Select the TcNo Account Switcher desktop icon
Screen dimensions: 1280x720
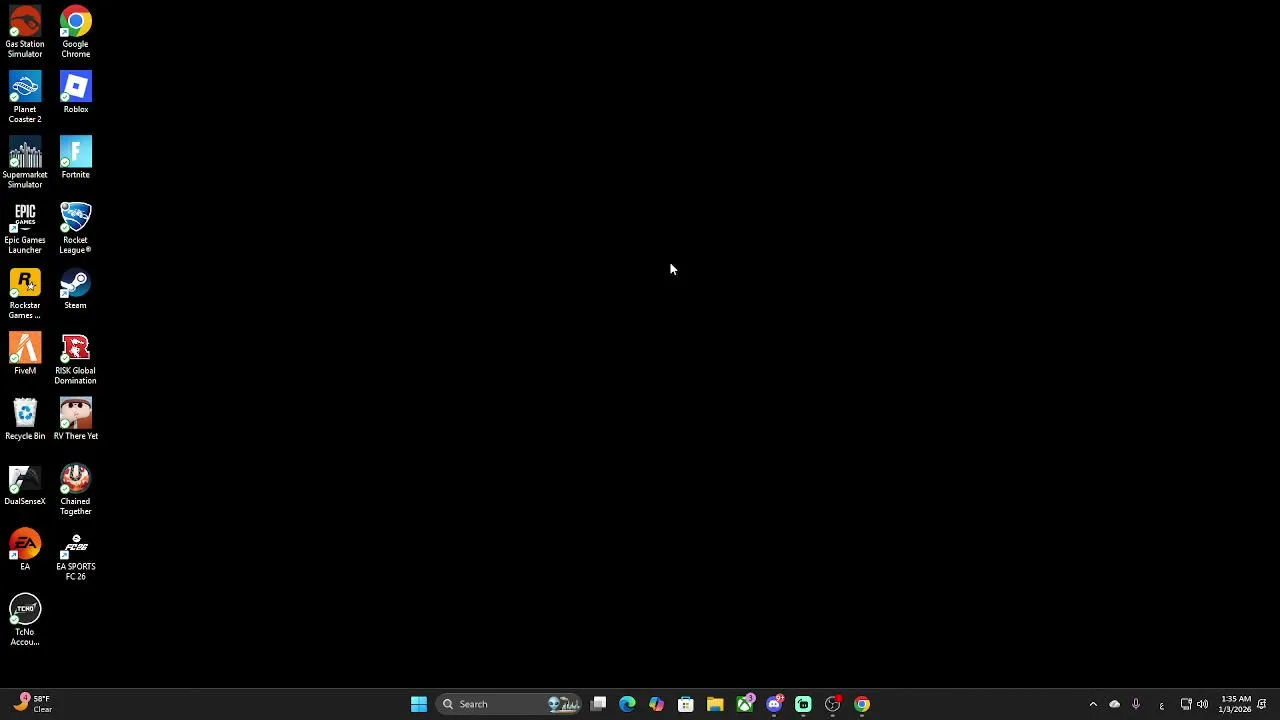25,620
